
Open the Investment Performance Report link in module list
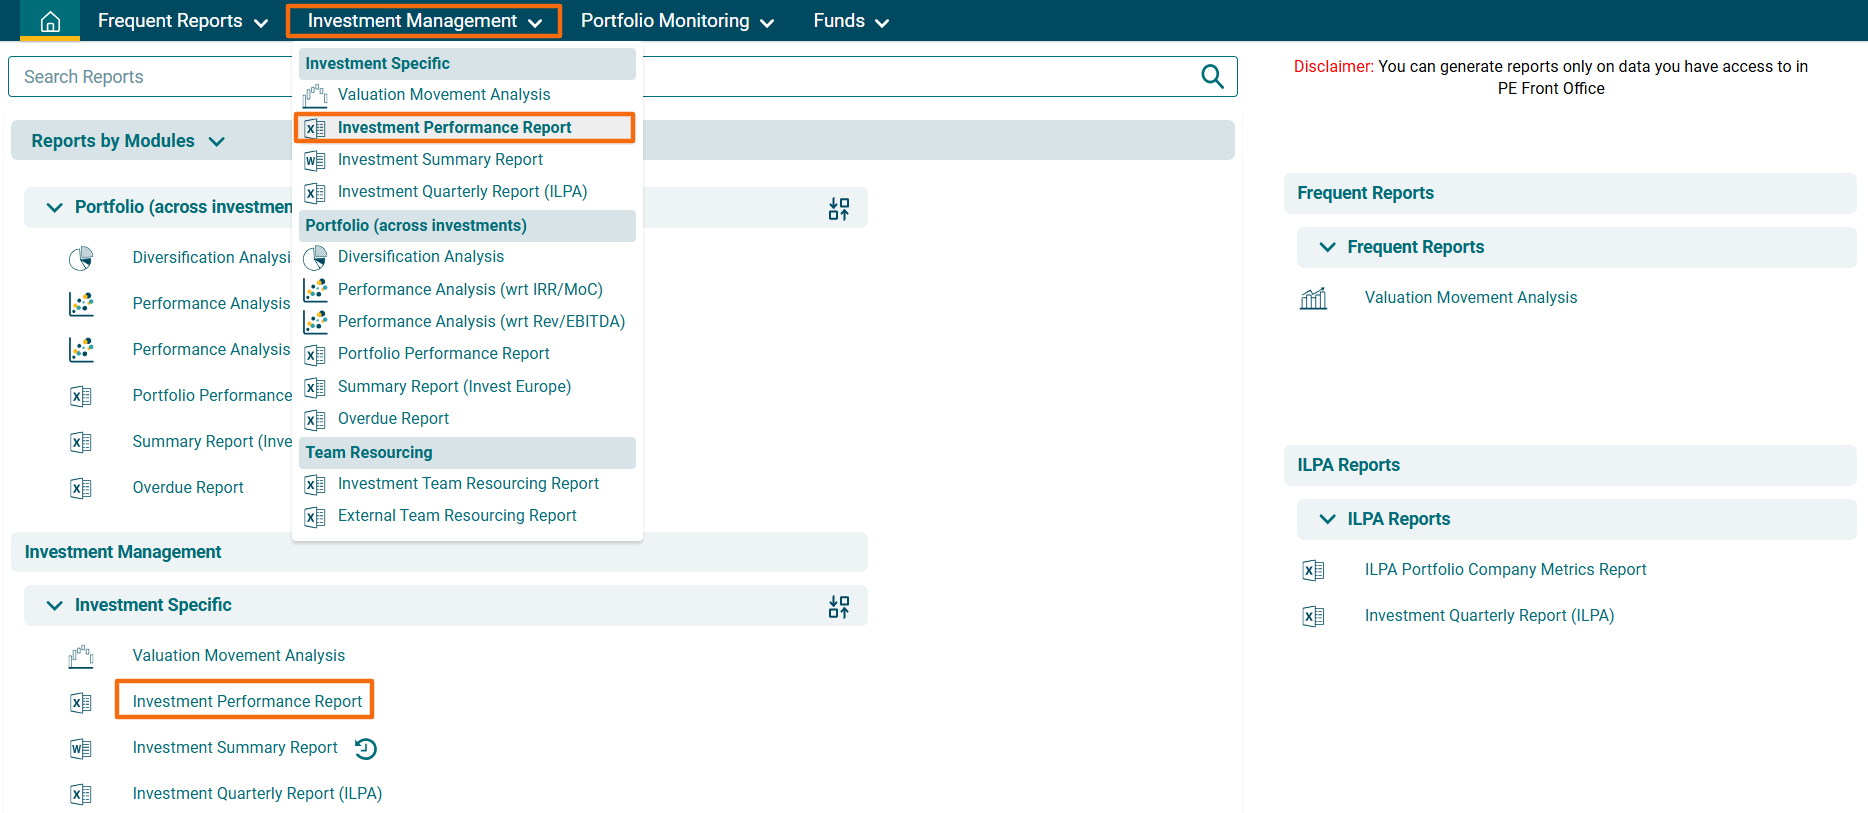(247, 702)
